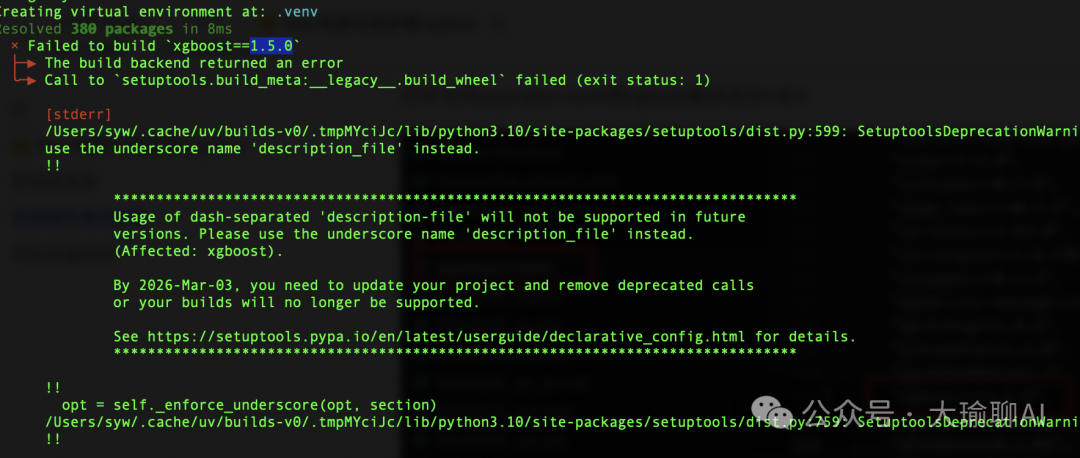Click the top row of asterisks

point(455,198)
